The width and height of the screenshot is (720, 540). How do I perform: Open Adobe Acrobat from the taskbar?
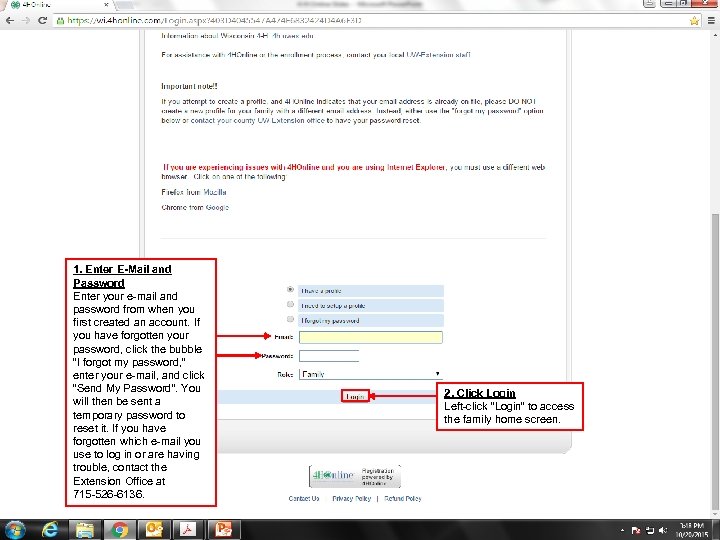click(189, 530)
